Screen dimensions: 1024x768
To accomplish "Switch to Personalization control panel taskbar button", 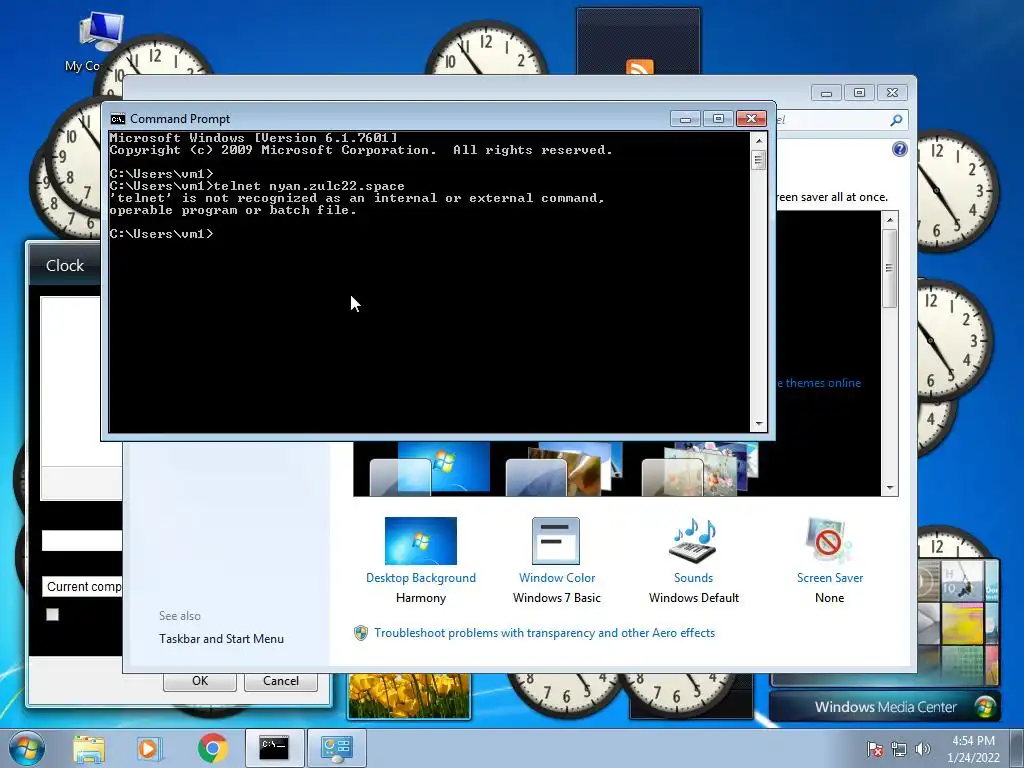I will [337, 748].
